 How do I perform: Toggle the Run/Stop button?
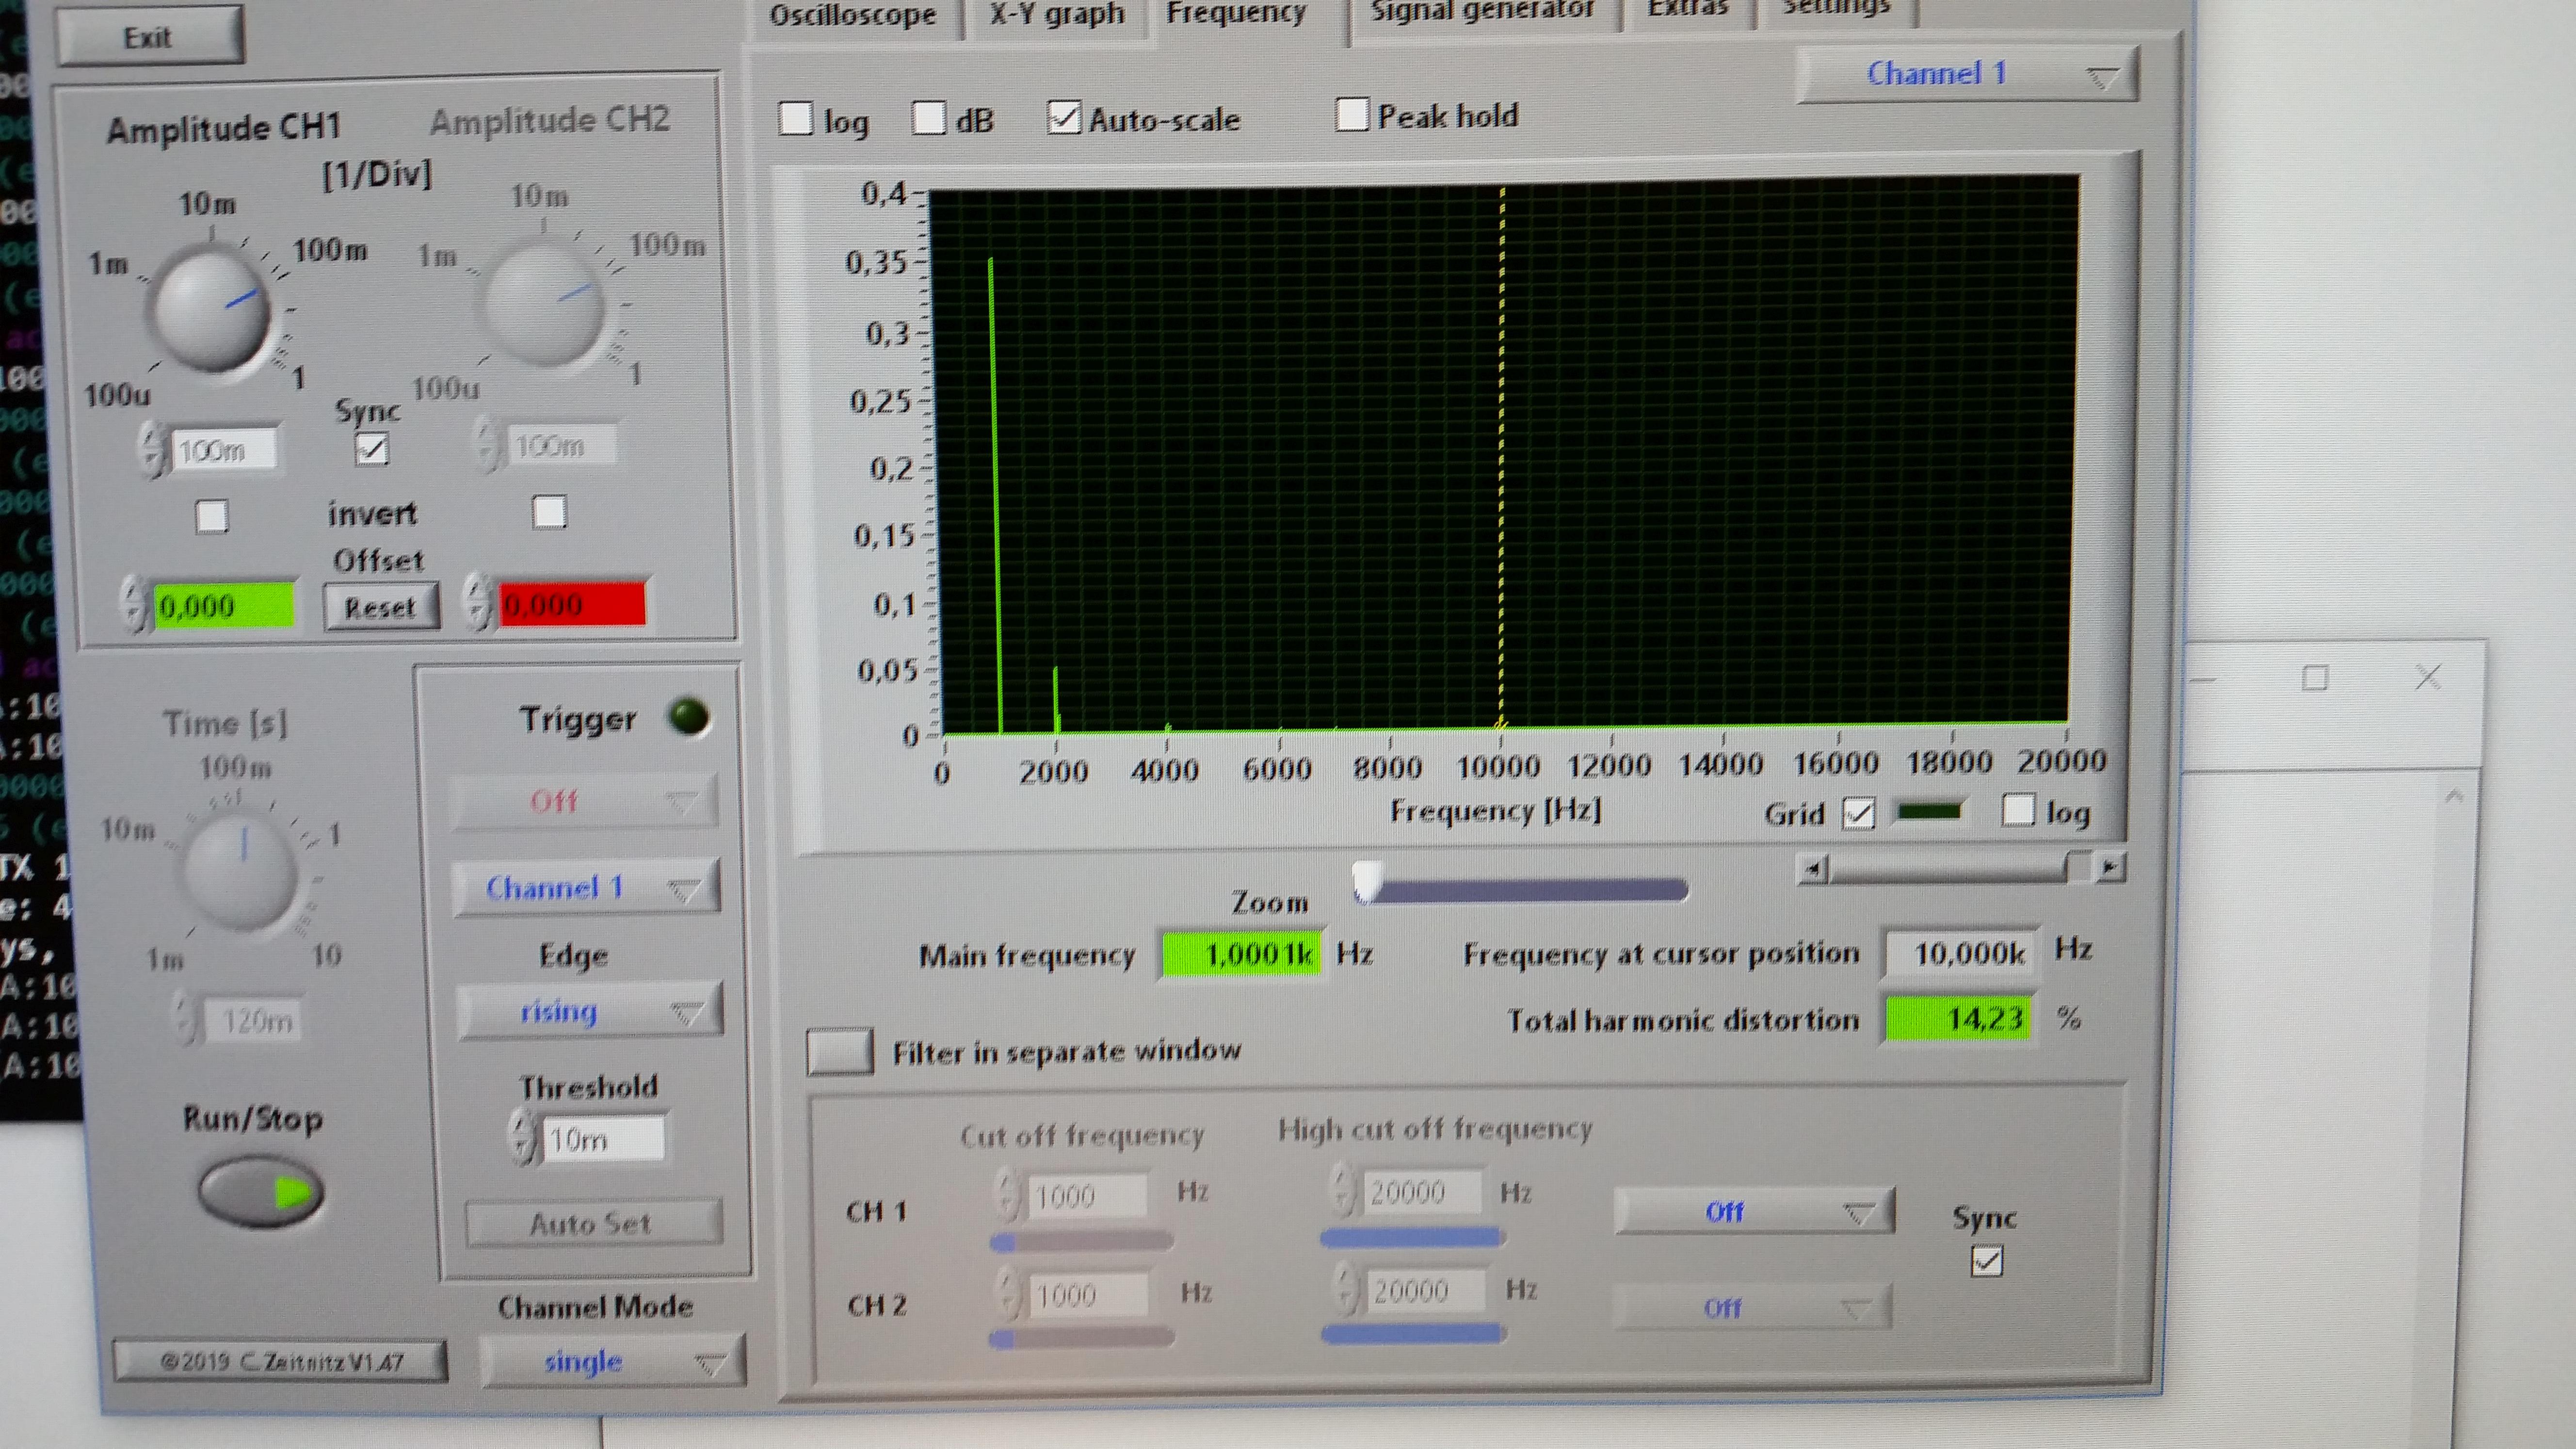click(260, 1191)
